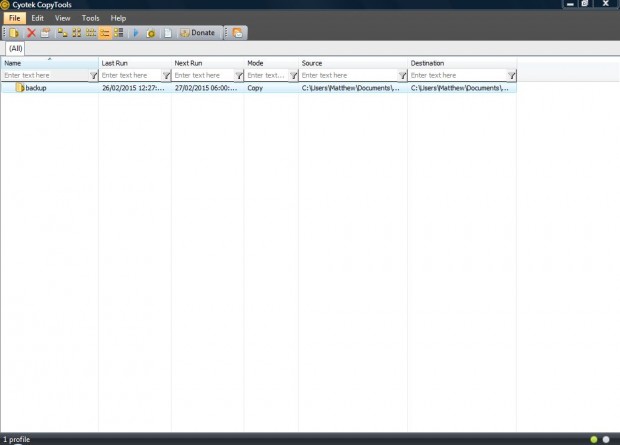Click the New Profile toolbar icon

pyautogui.click(x=14, y=33)
